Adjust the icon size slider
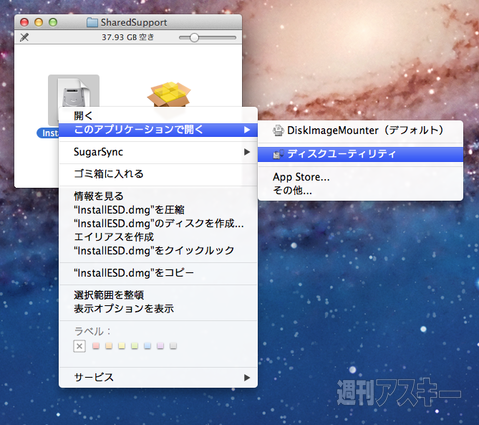 point(194,38)
